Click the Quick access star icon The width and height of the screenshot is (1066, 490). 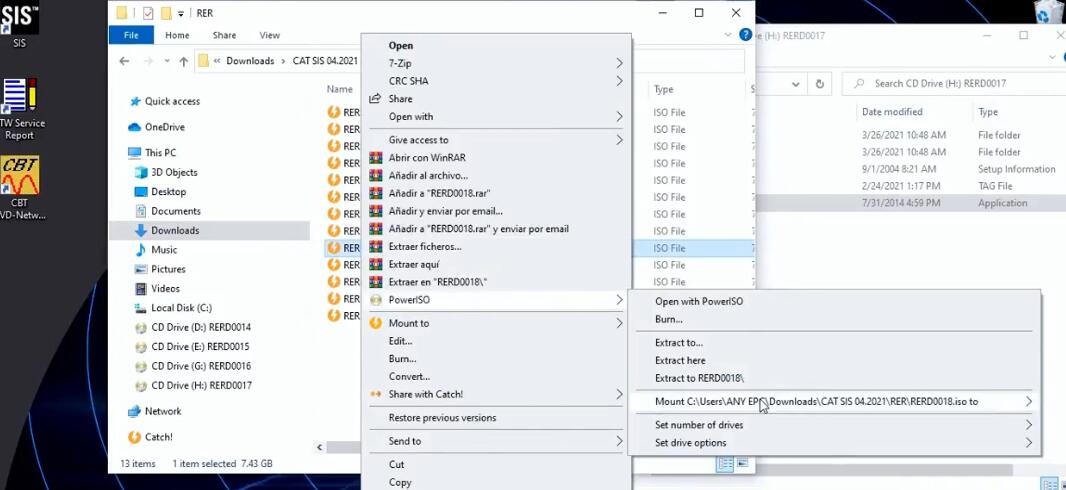tap(135, 101)
